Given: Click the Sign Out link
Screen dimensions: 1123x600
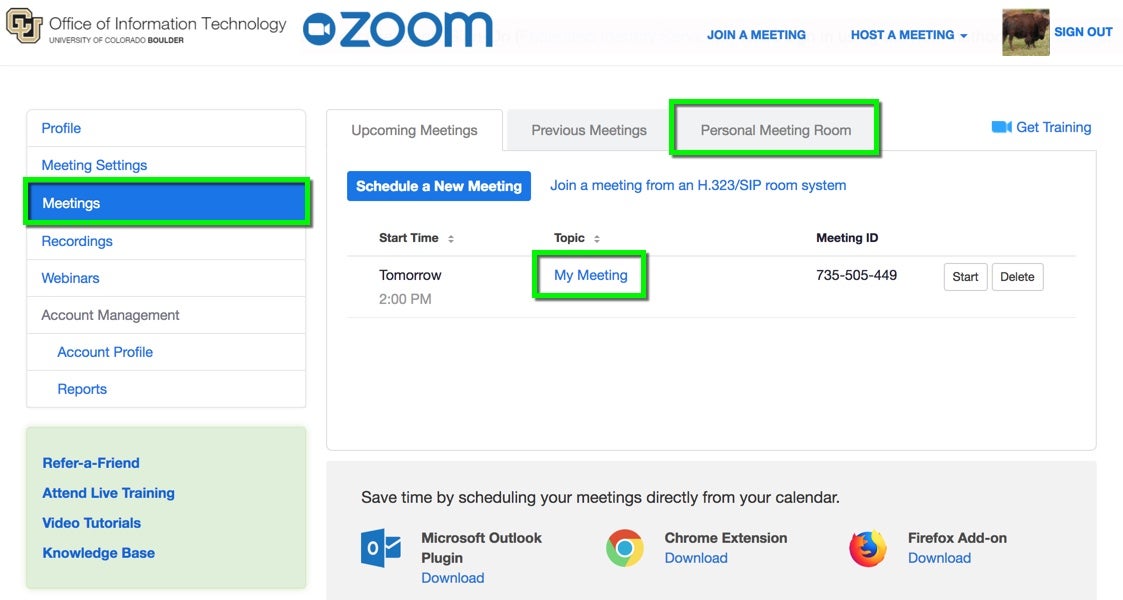Looking at the screenshot, I should (x=1083, y=32).
